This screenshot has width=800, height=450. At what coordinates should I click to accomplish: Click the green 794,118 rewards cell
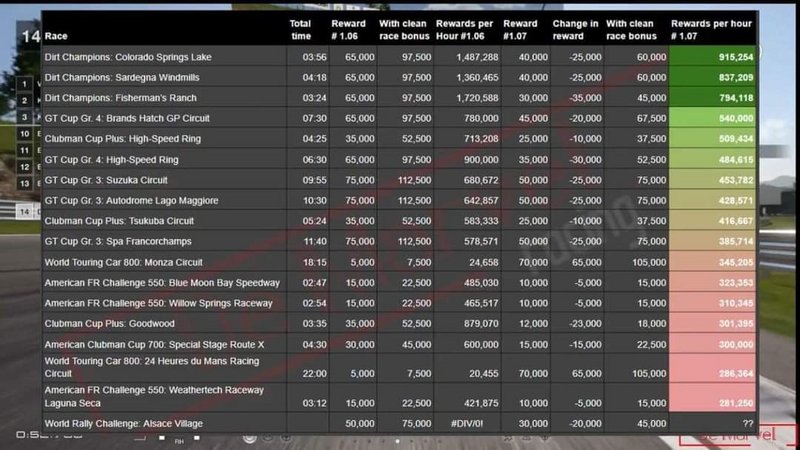coord(712,98)
